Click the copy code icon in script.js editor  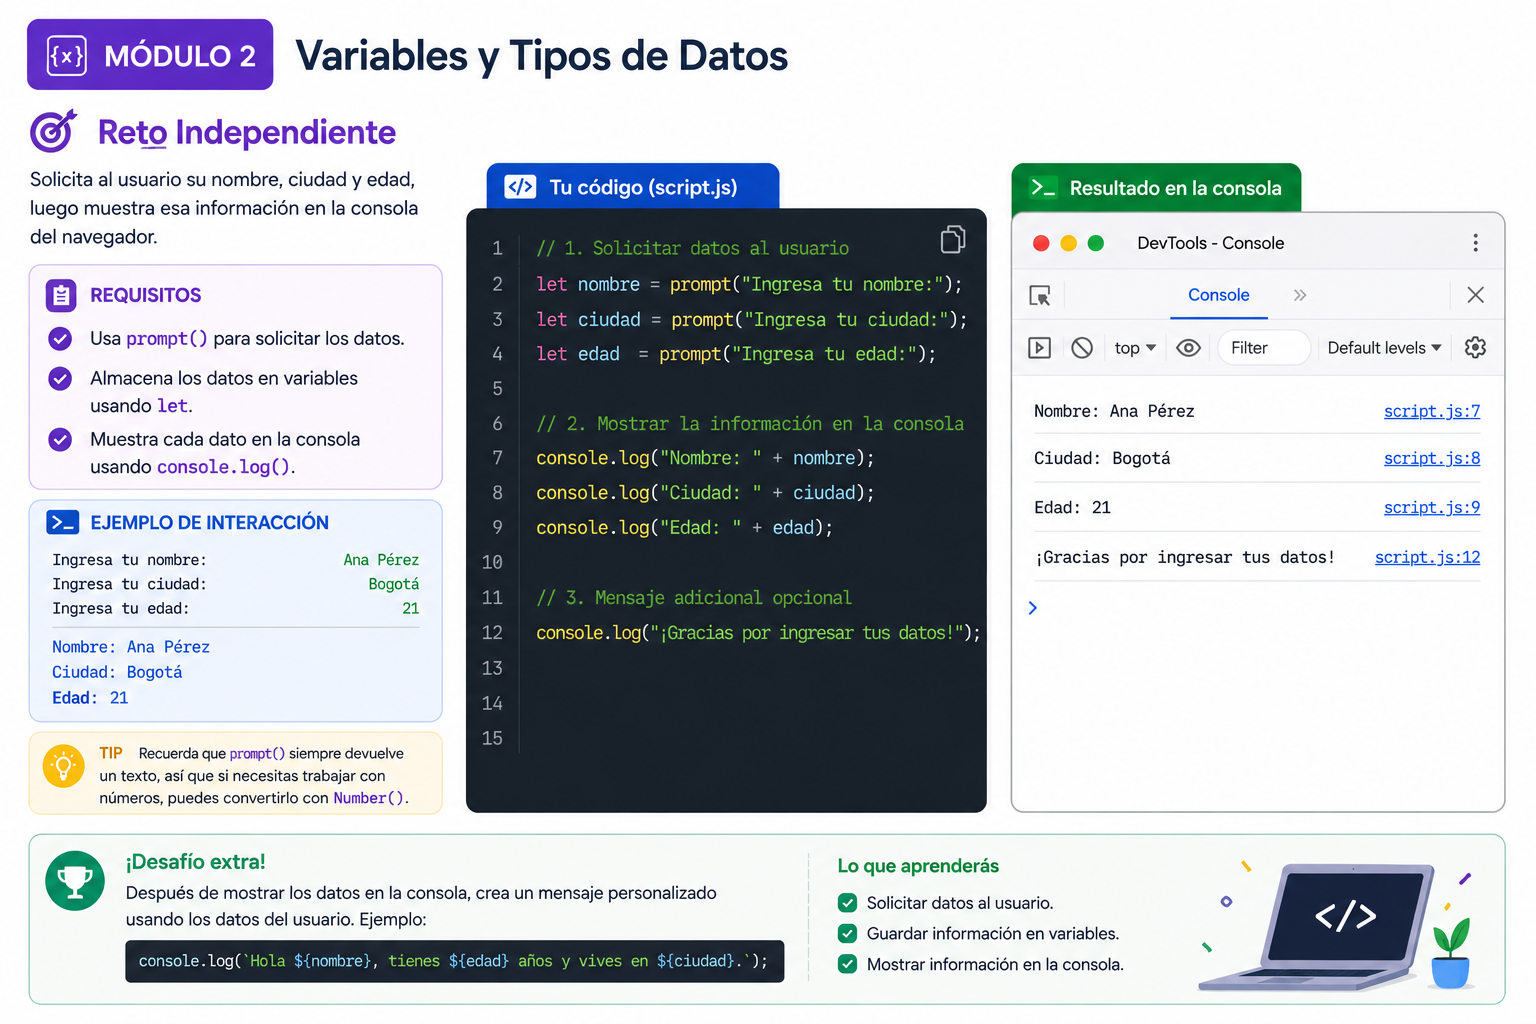(x=953, y=239)
